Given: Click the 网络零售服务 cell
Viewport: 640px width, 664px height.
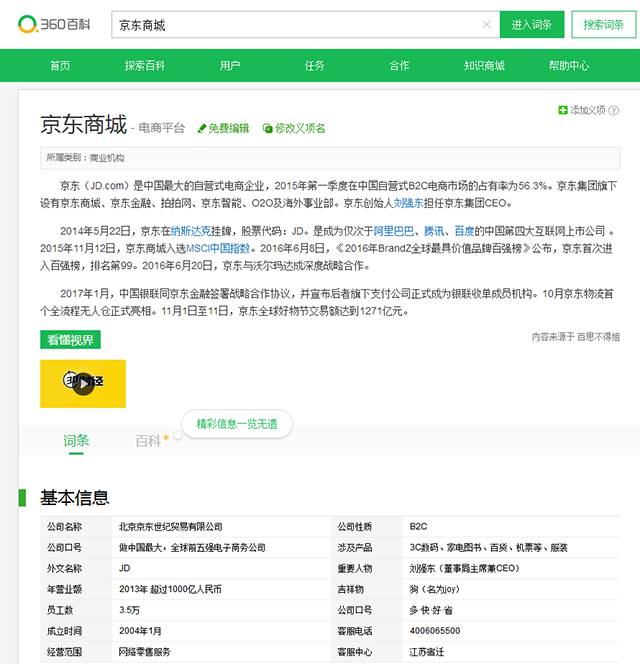Looking at the screenshot, I should pos(144,652).
